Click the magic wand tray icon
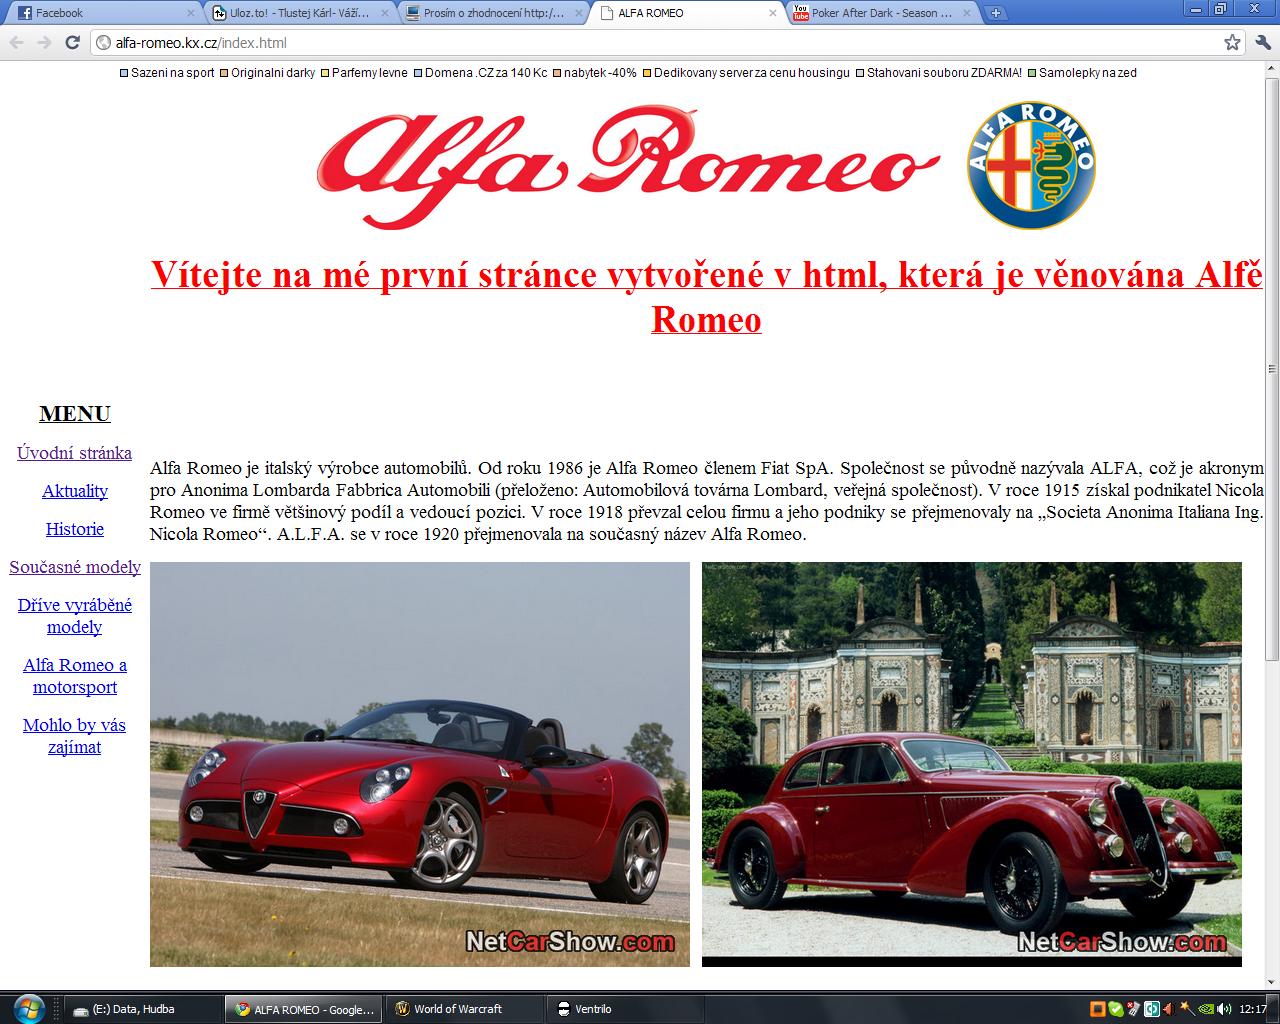 tap(1186, 1009)
